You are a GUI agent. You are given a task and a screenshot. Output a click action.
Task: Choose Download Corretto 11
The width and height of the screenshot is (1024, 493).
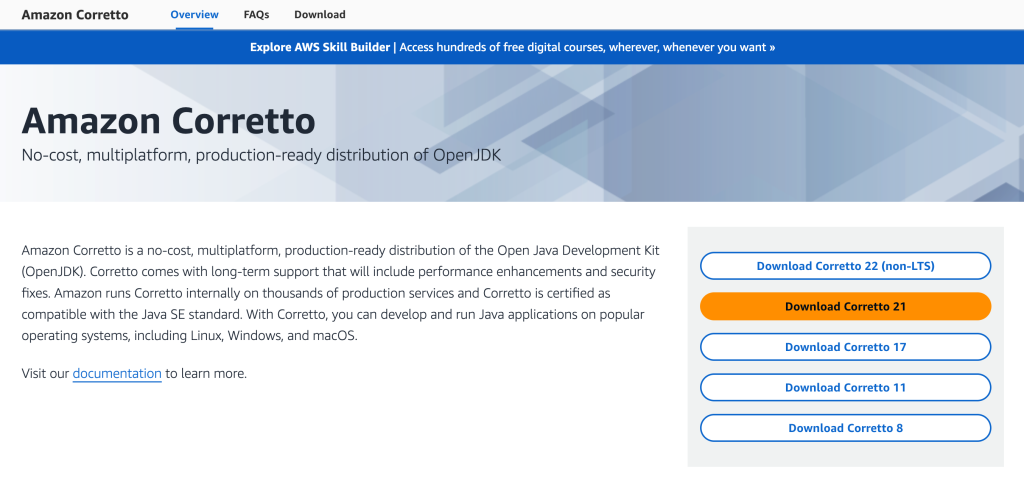(x=845, y=387)
